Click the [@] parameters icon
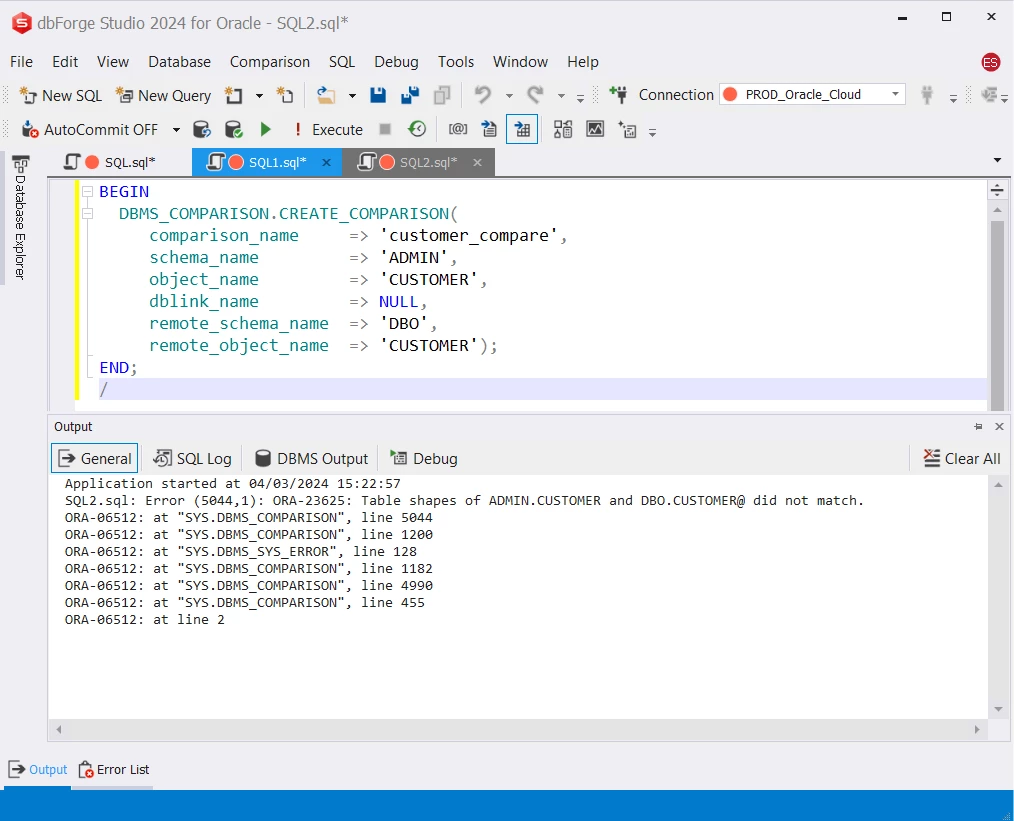Viewport: 1014px width, 821px height. 458,130
